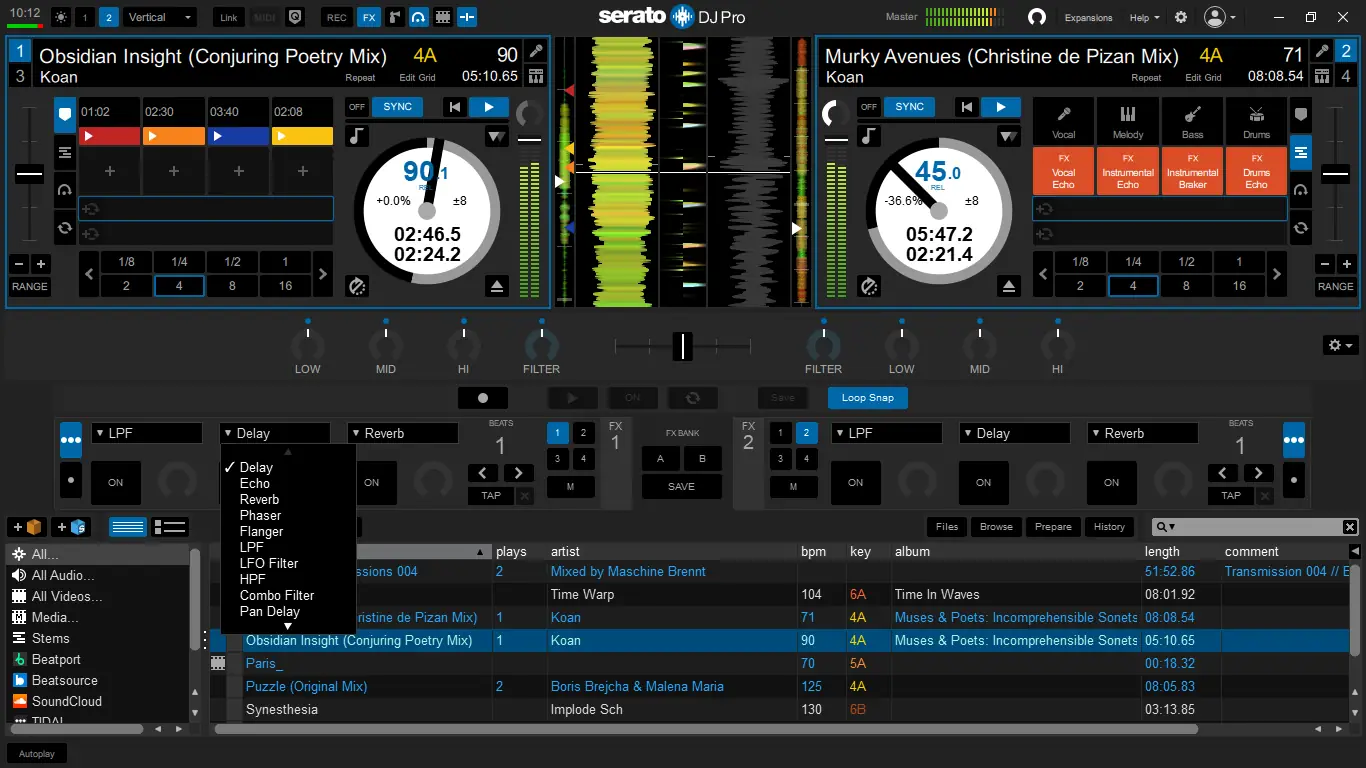Screen dimensions: 1366x768
Task: Open the Reverb effect dropdown in FX 2
Action: [x=1142, y=433]
